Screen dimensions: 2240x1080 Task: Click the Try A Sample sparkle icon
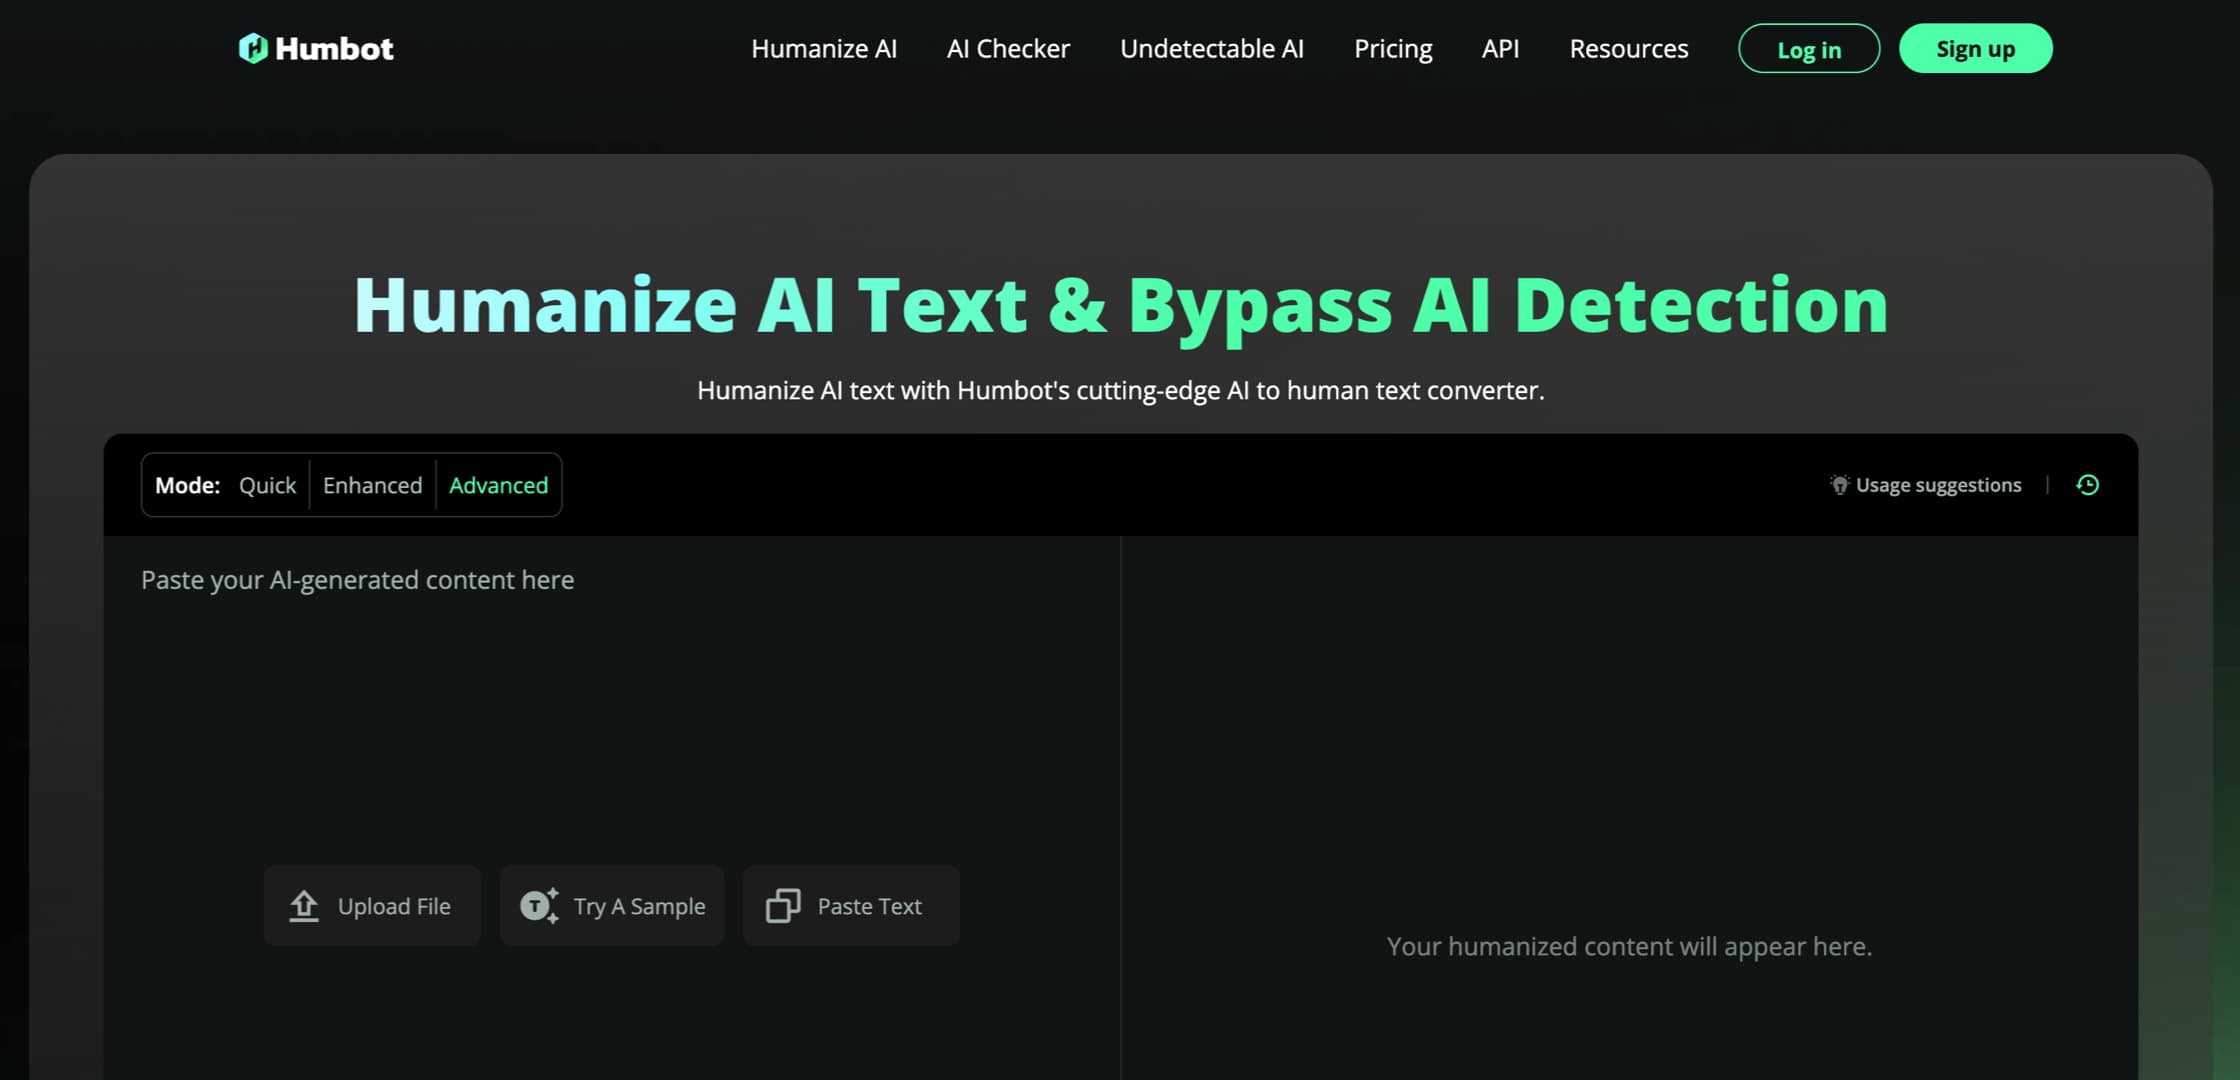pos(539,906)
